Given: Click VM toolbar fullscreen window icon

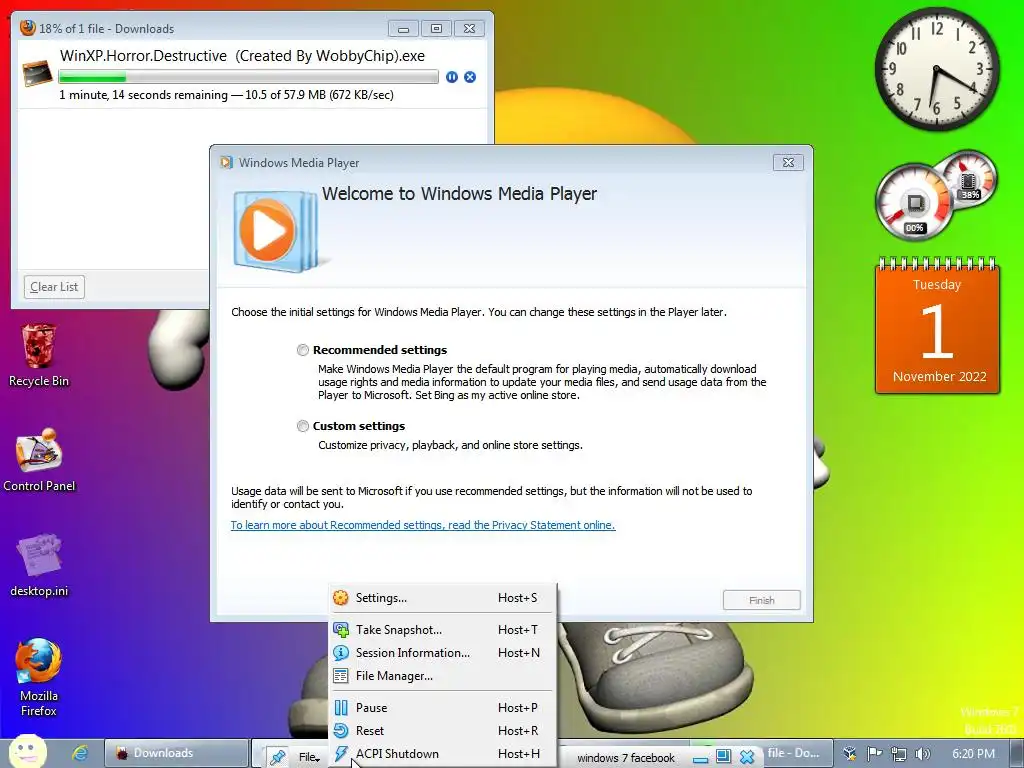Looking at the screenshot, I should click(x=724, y=756).
